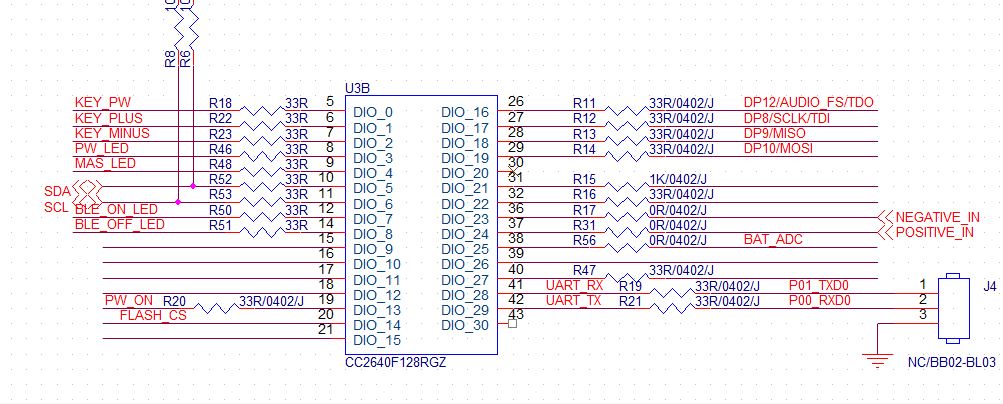Select the junction dot on the SCL line
This screenshot has width=1003, height=404.
(x=178, y=202)
